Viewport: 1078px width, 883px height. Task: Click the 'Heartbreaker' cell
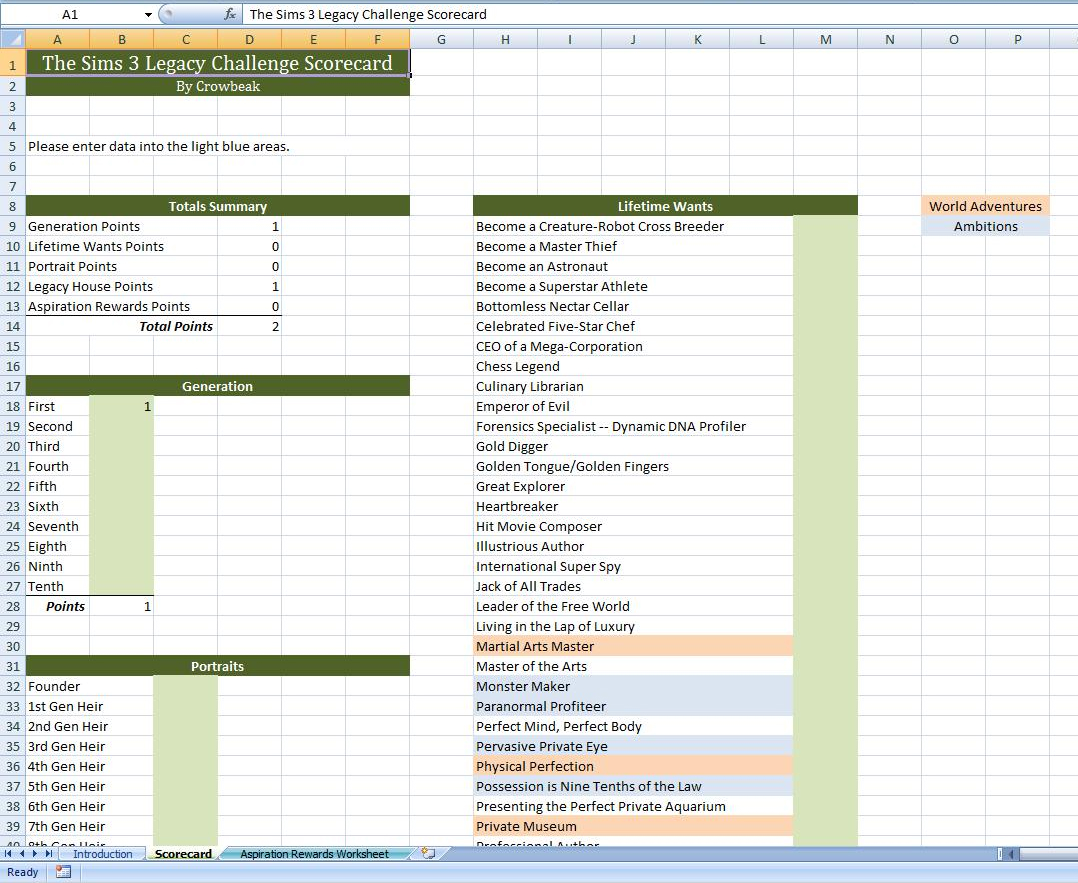click(x=633, y=506)
